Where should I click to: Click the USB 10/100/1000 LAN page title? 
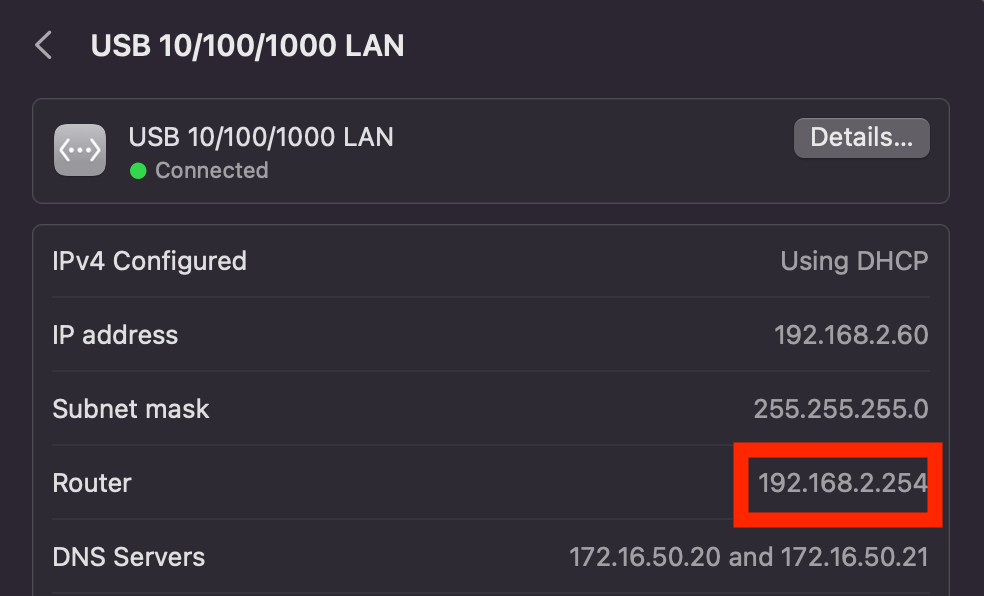(x=247, y=46)
